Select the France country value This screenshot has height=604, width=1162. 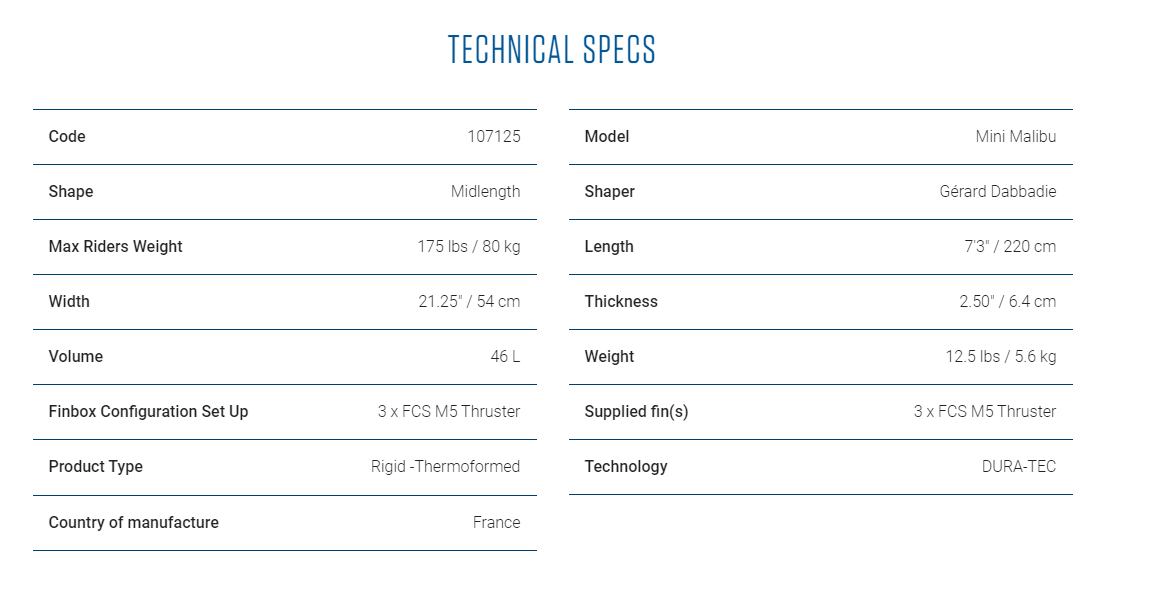497,522
